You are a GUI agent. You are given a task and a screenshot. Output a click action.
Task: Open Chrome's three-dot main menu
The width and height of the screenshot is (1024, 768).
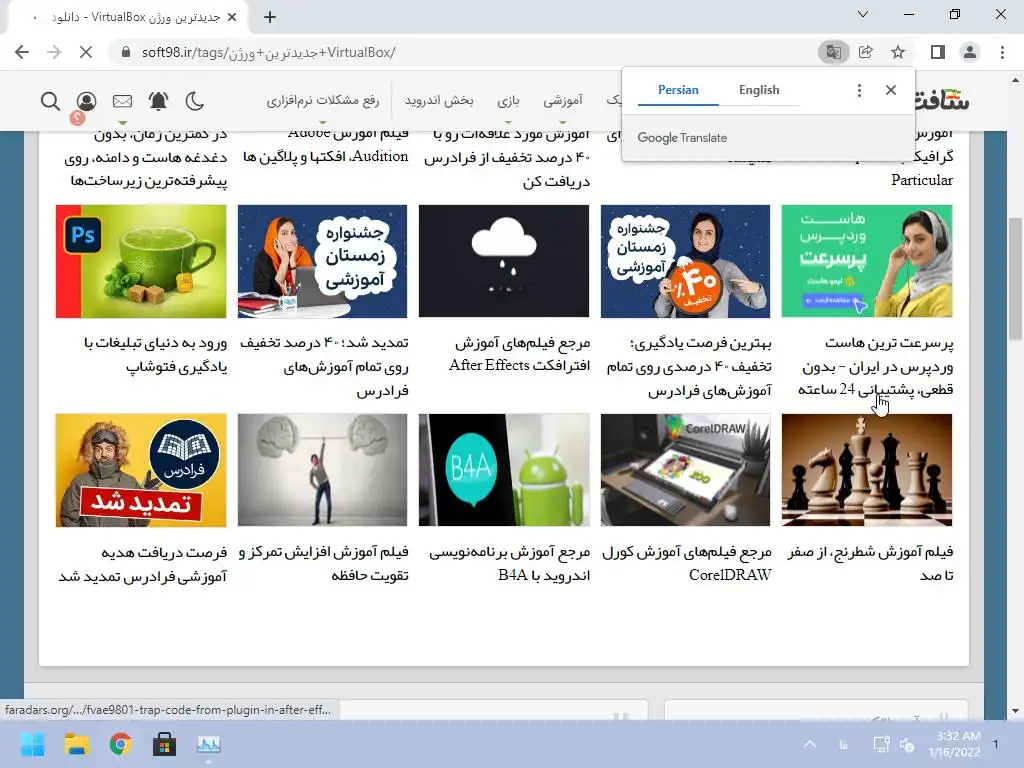(1002, 52)
